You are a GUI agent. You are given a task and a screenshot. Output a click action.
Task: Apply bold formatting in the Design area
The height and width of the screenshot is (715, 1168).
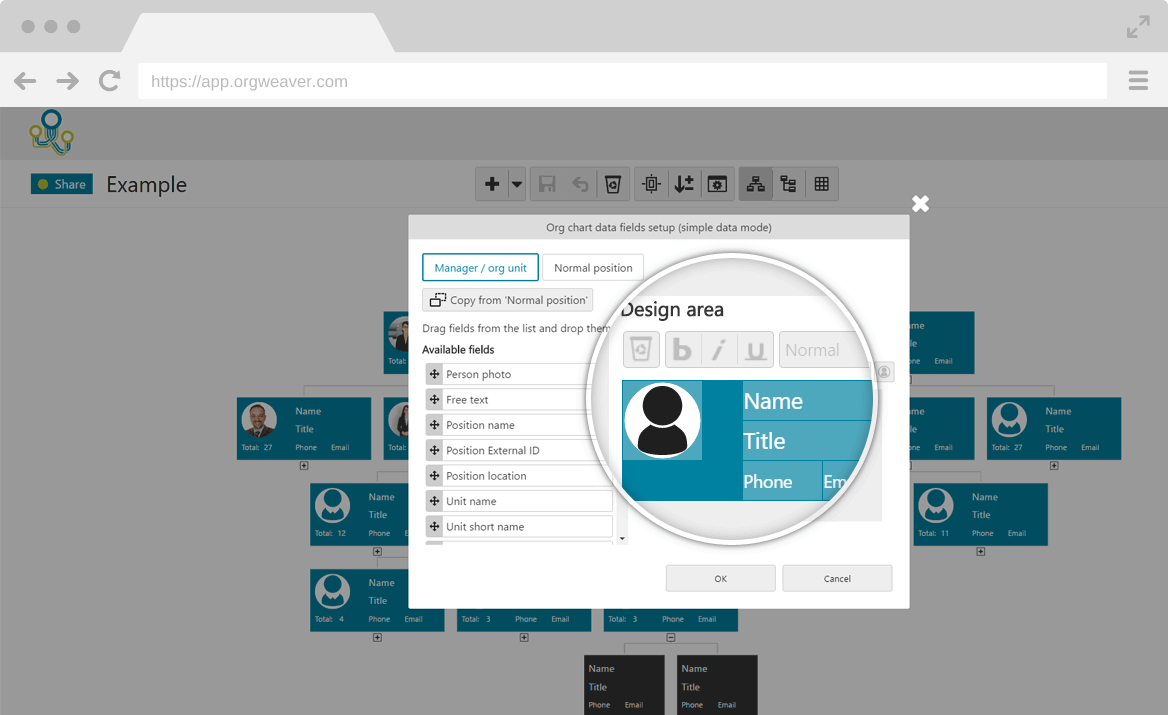tap(682, 349)
